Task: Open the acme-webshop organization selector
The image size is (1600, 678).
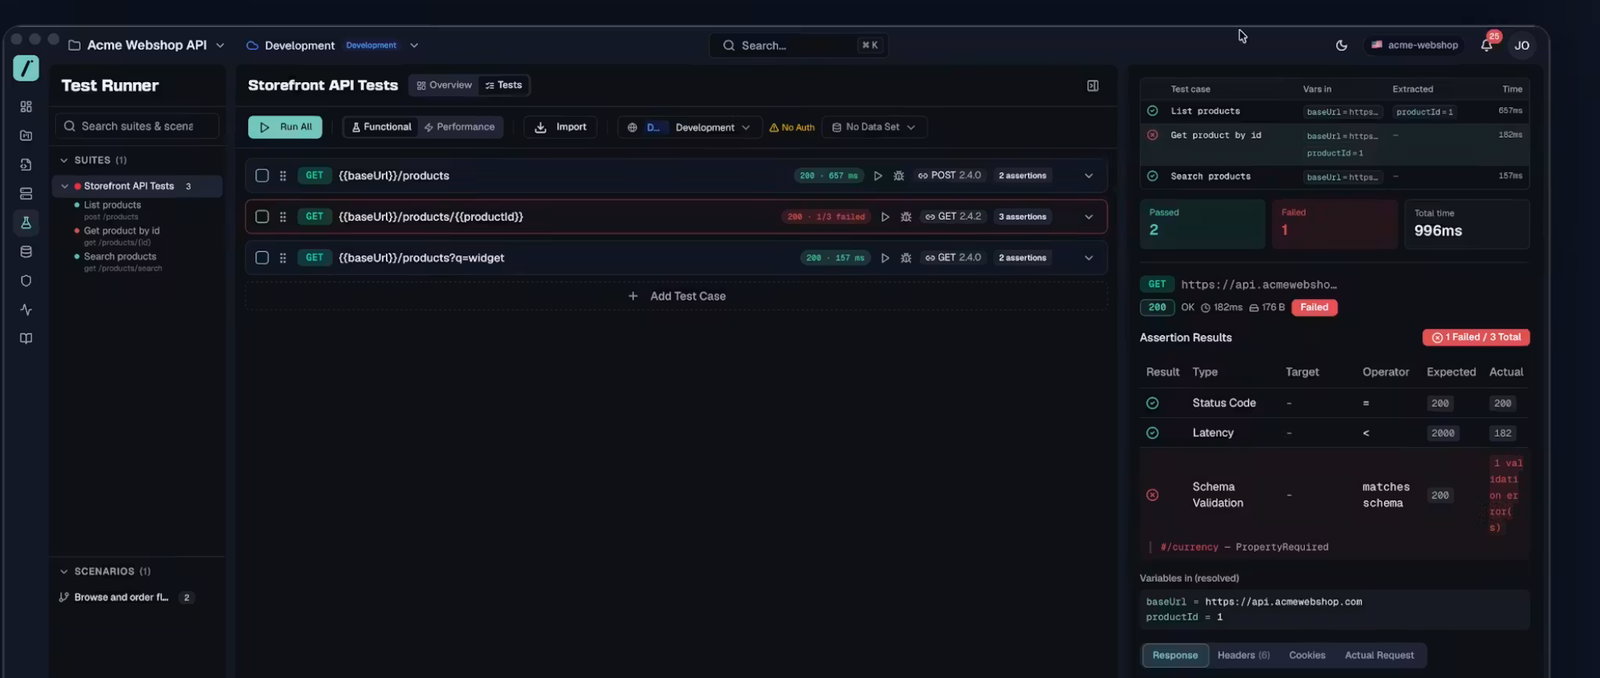Action: point(1414,45)
